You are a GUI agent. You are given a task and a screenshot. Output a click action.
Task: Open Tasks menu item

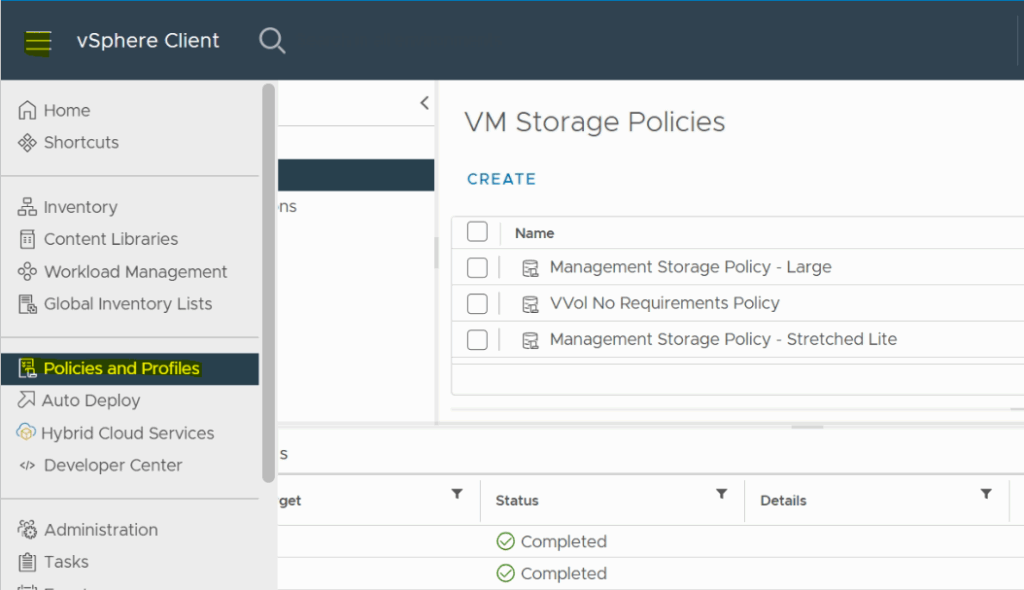click(x=66, y=562)
